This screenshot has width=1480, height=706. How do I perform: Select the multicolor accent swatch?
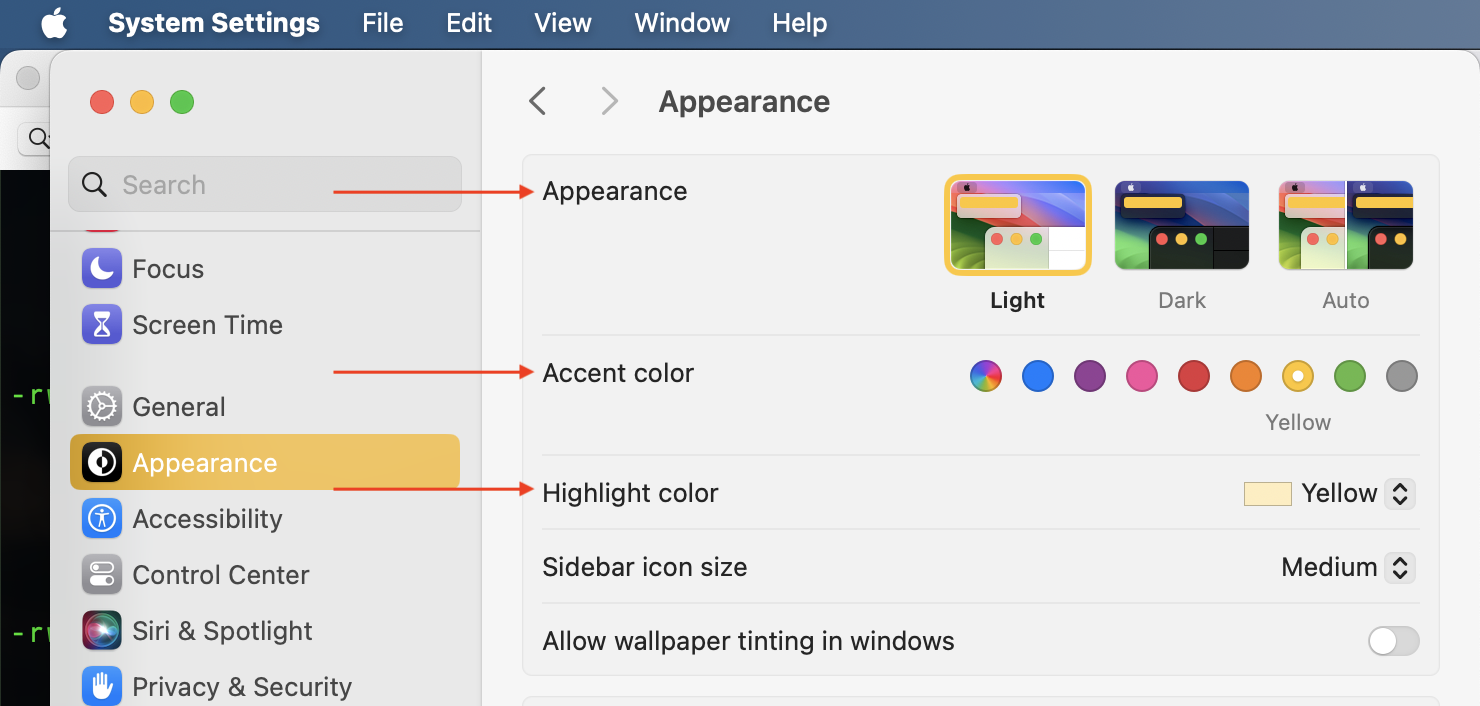tap(986, 376)
